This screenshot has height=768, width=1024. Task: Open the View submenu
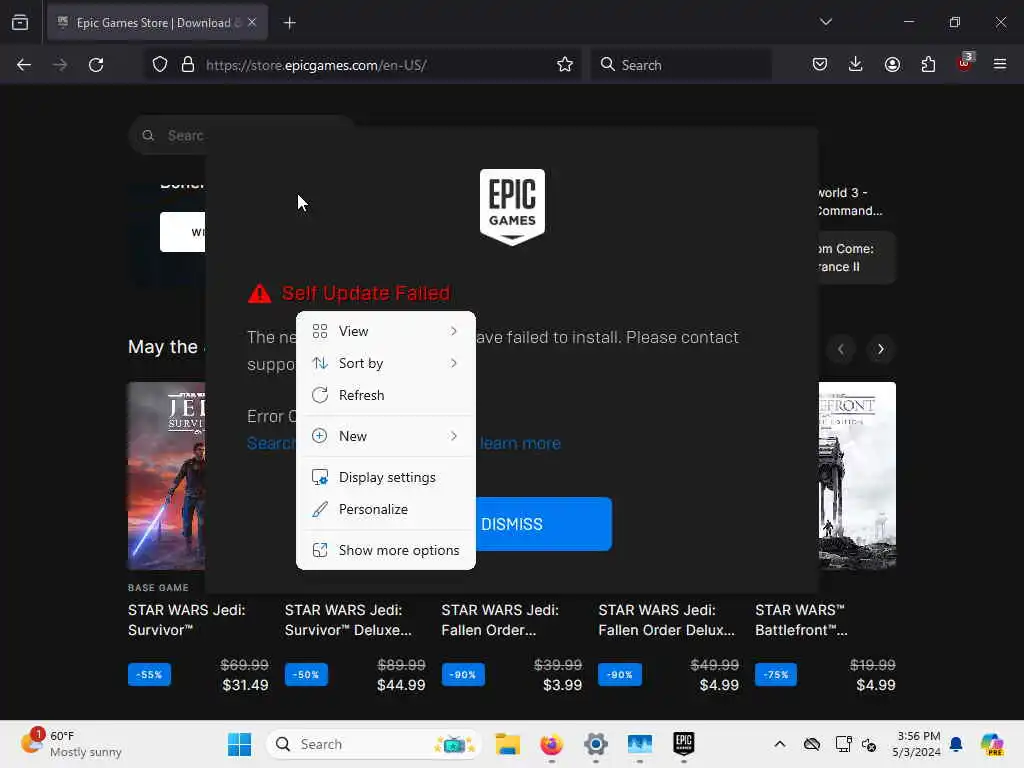click(x=386, y=332)
